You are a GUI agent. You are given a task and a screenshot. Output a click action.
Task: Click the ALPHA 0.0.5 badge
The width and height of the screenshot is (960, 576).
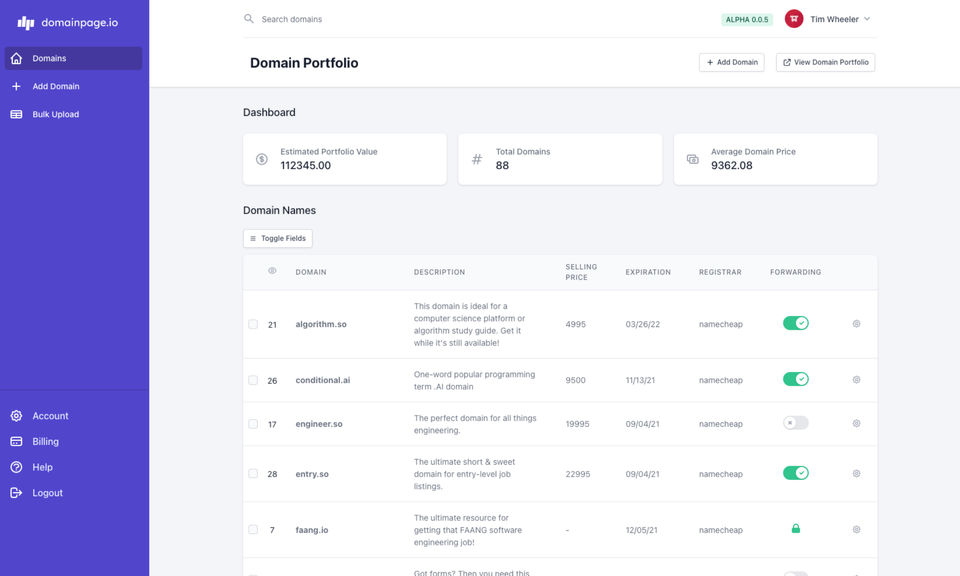(x=747, y=20)
